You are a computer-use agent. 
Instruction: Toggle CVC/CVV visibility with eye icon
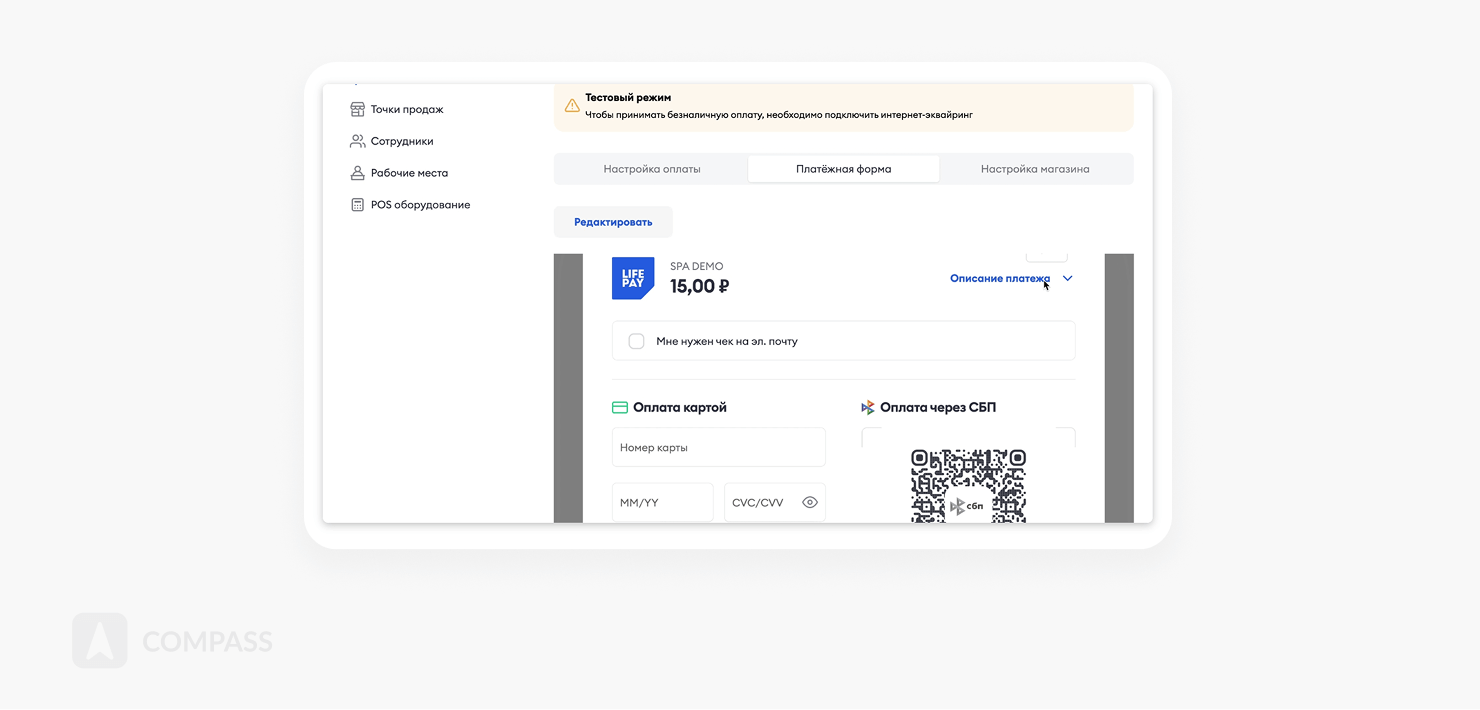[x=810, y=503]
